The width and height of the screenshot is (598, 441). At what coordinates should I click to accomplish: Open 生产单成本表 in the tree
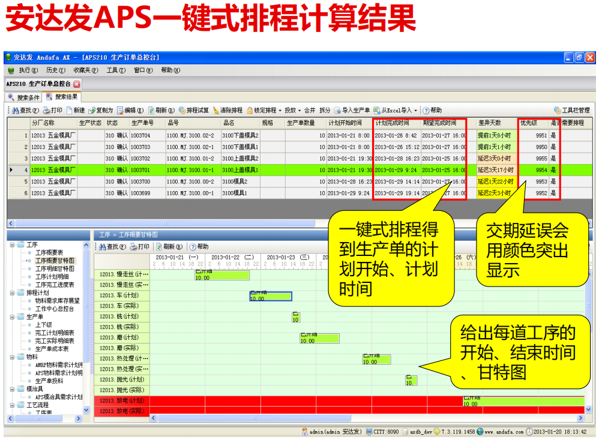click(x=52, y=349)
